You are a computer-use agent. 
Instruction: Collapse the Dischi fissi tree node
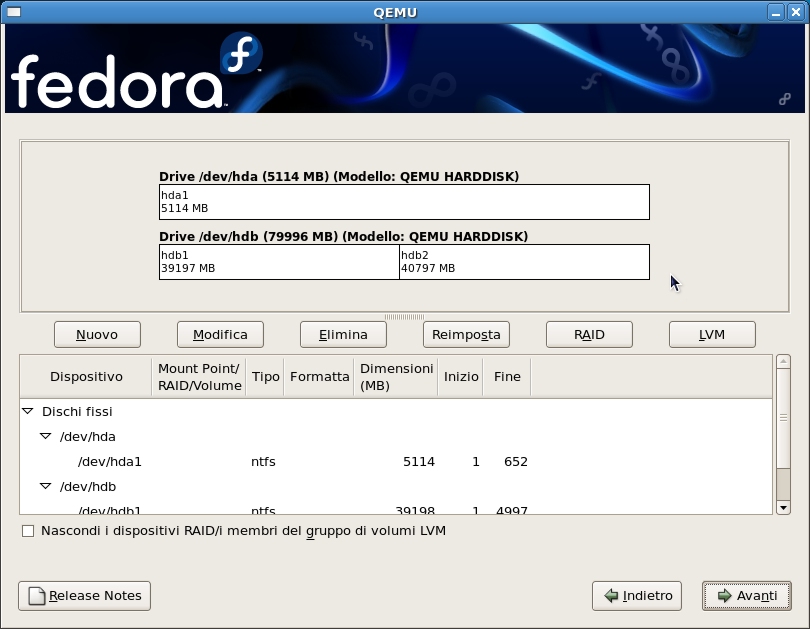(28, 412)
